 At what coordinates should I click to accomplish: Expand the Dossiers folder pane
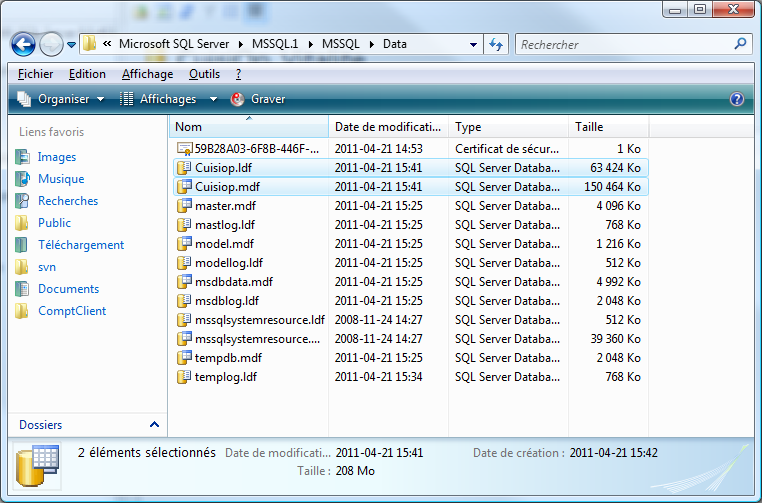tap(154, 425)
